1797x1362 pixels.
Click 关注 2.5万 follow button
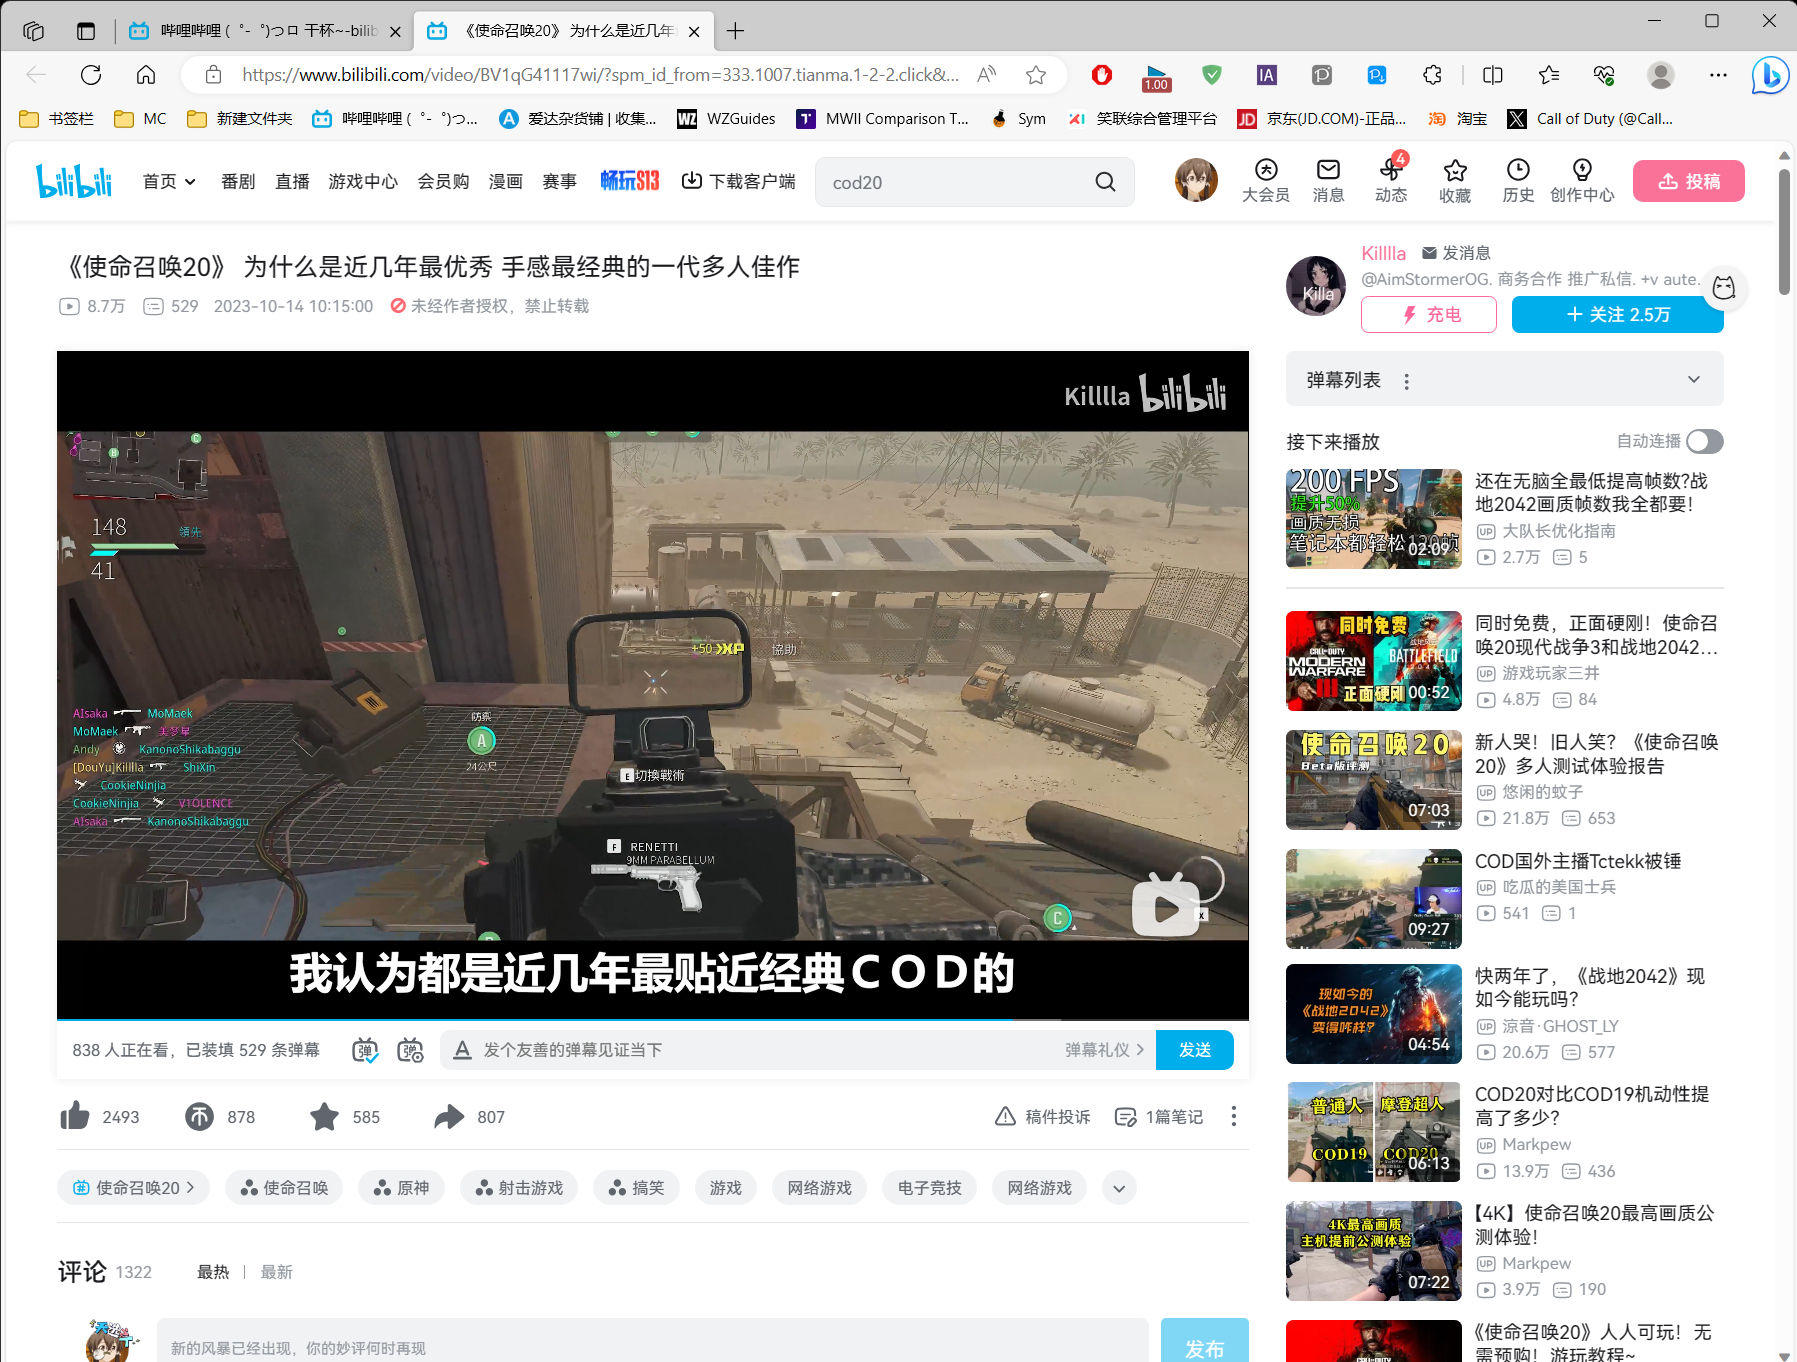coord(1617,314)
